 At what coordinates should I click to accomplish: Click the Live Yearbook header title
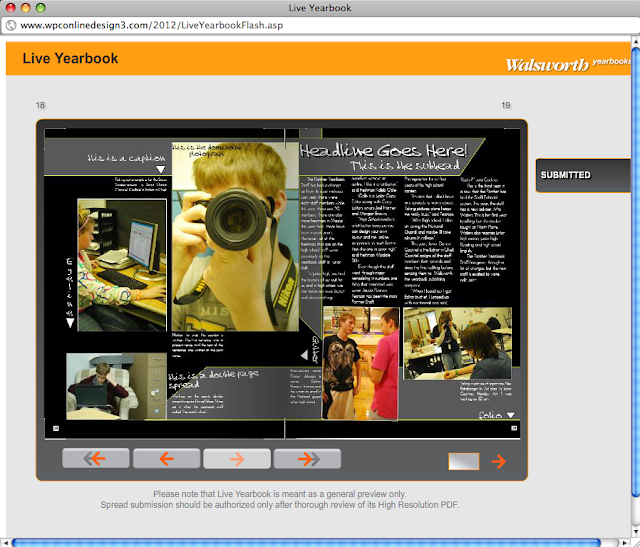click(x=70, y=58)
